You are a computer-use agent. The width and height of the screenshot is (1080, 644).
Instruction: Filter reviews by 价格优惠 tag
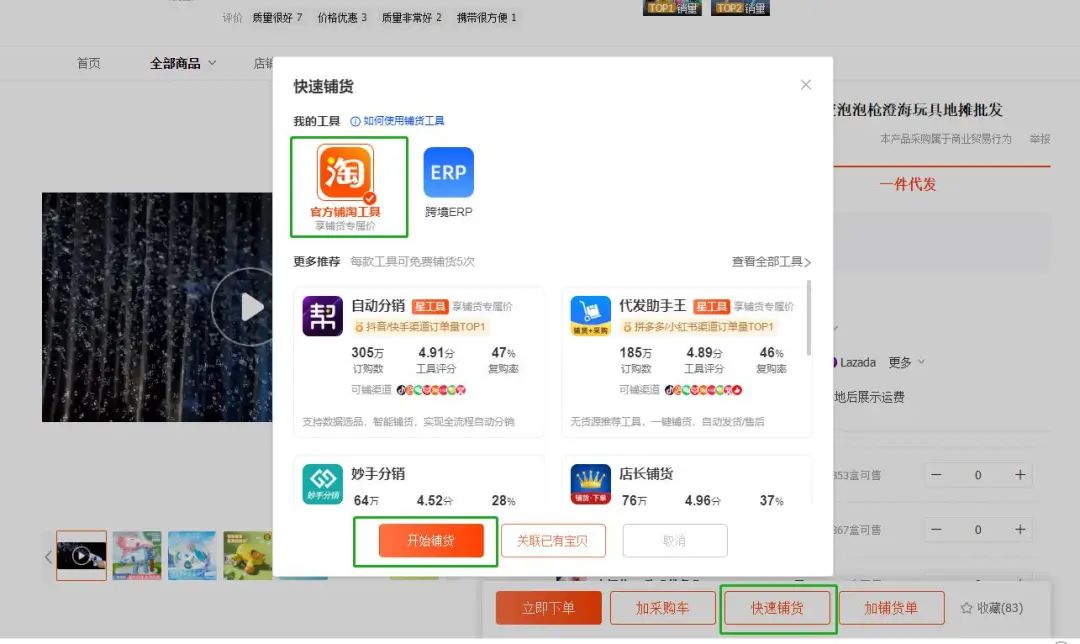click(342, 18)
